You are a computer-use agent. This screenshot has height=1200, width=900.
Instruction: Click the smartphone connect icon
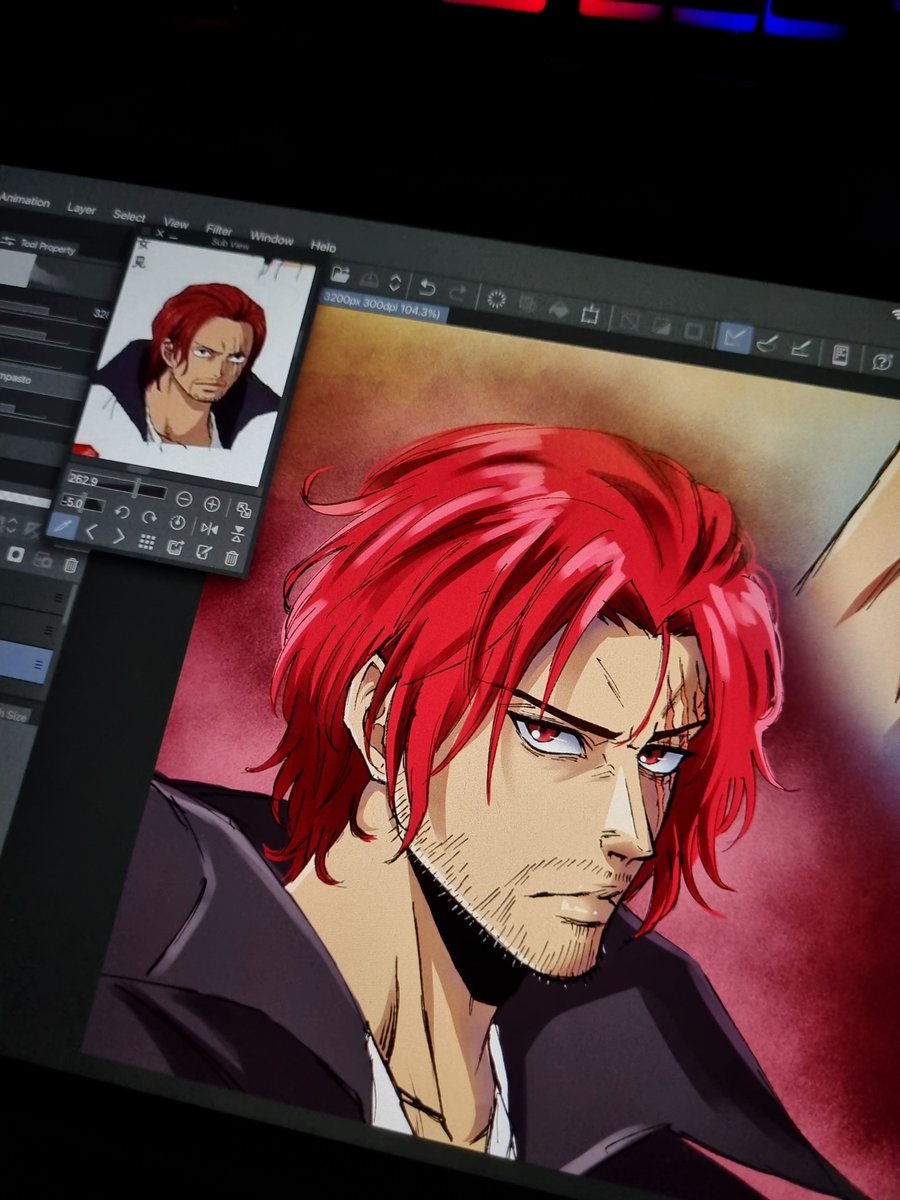[x=840, y=354]
